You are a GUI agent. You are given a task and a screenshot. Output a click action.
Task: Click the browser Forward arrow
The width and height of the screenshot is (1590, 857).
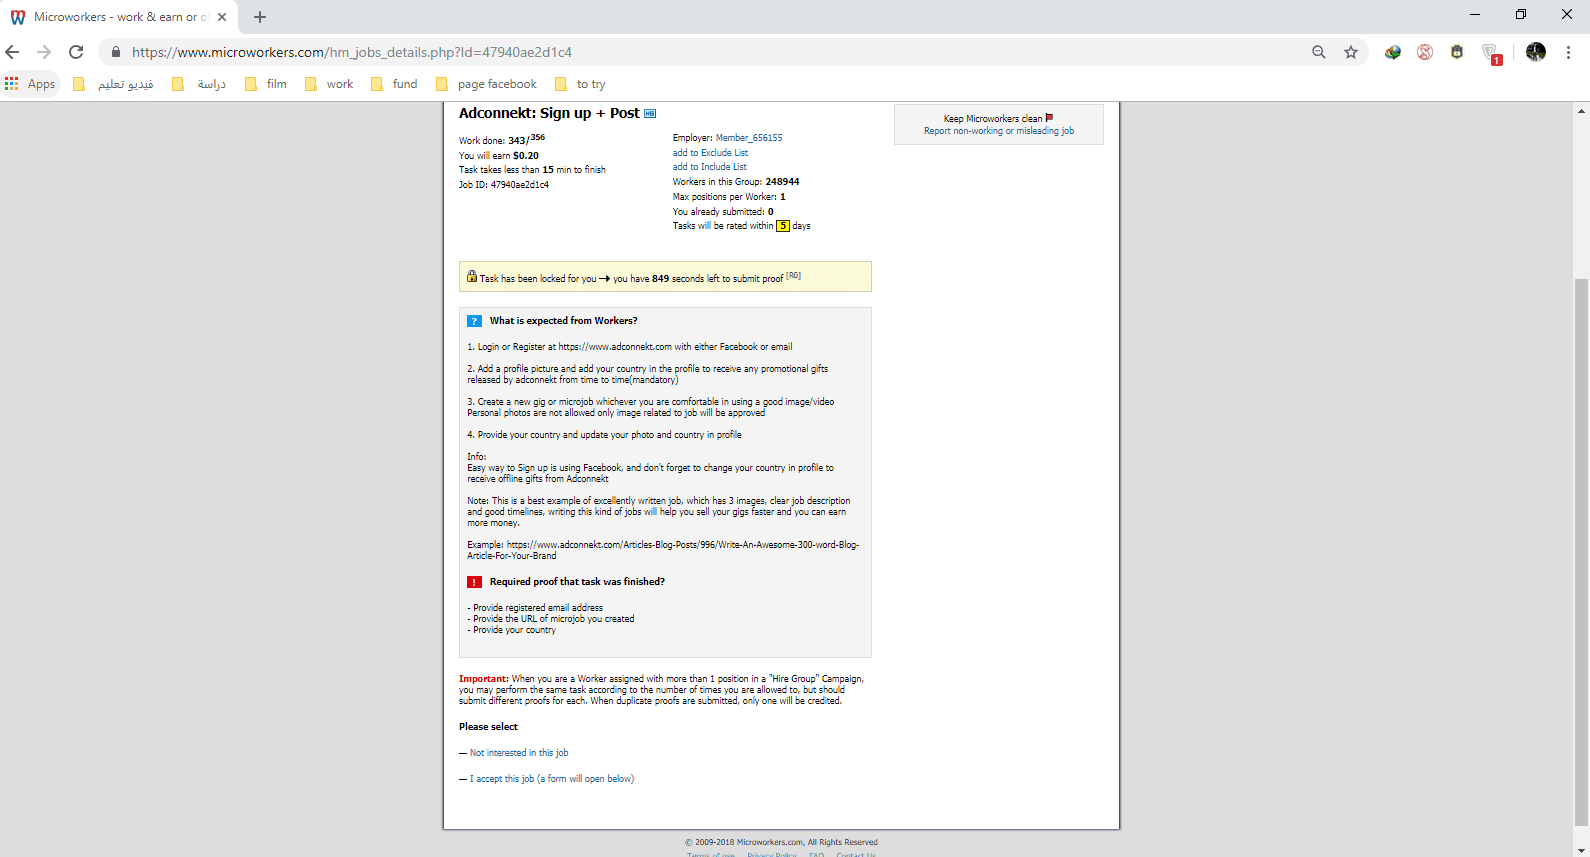click(44, 52)
